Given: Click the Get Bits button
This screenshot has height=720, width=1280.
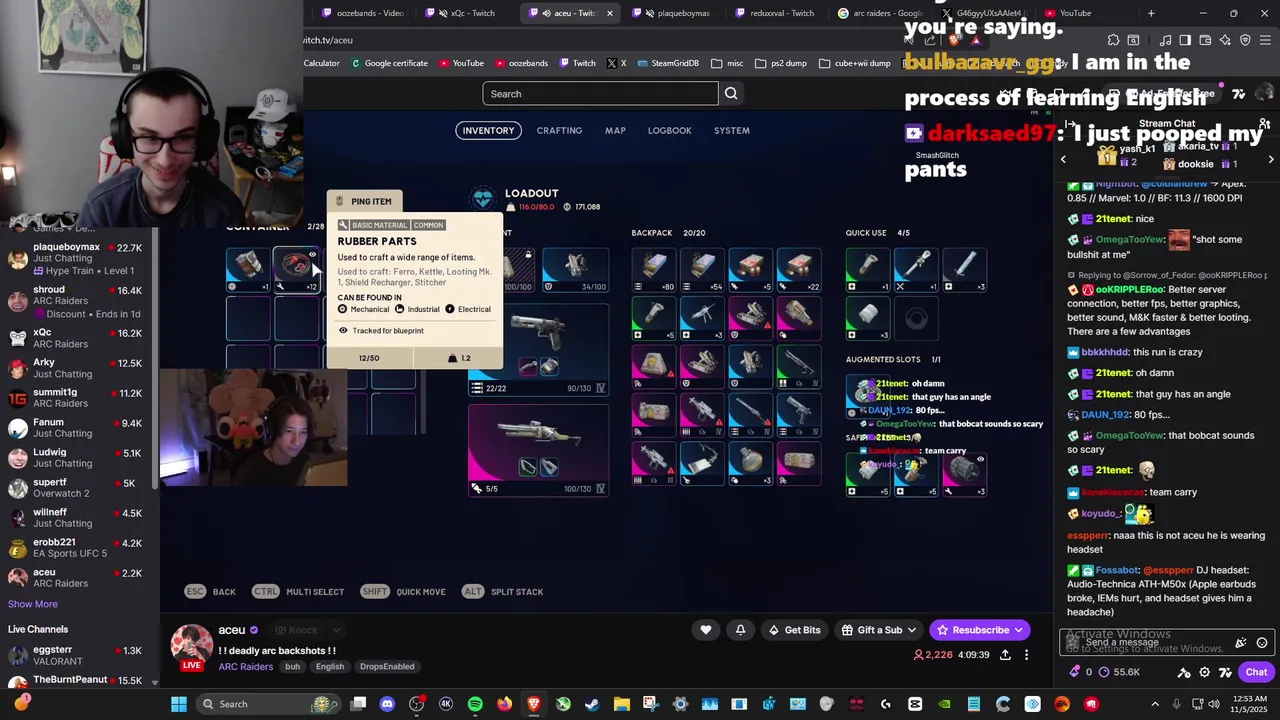Looking at the screenshot, I should pos(795,630).
